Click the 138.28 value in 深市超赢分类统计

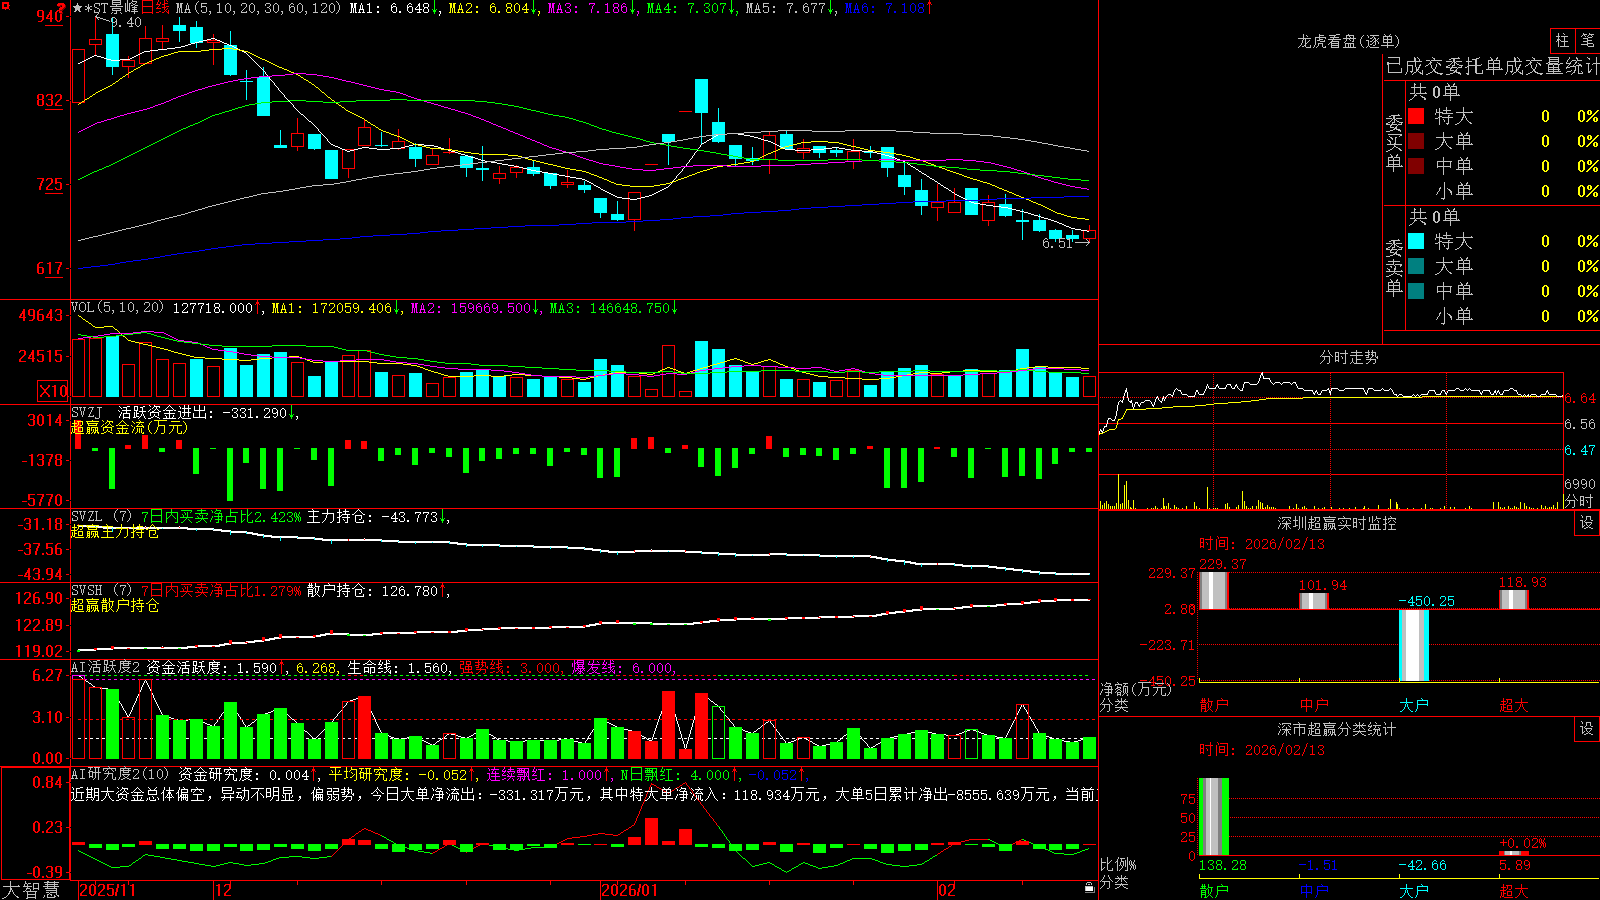tap(1223, 865)
